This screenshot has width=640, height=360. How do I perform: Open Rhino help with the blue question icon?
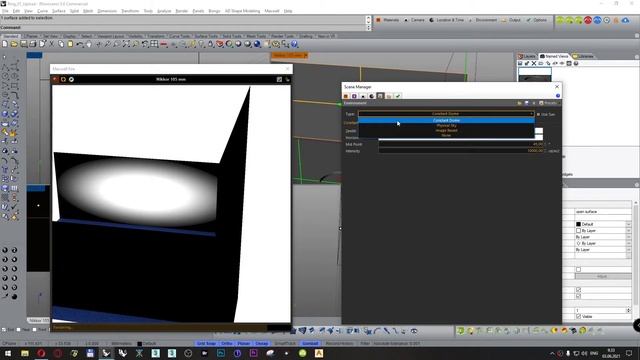click(294, 44)
